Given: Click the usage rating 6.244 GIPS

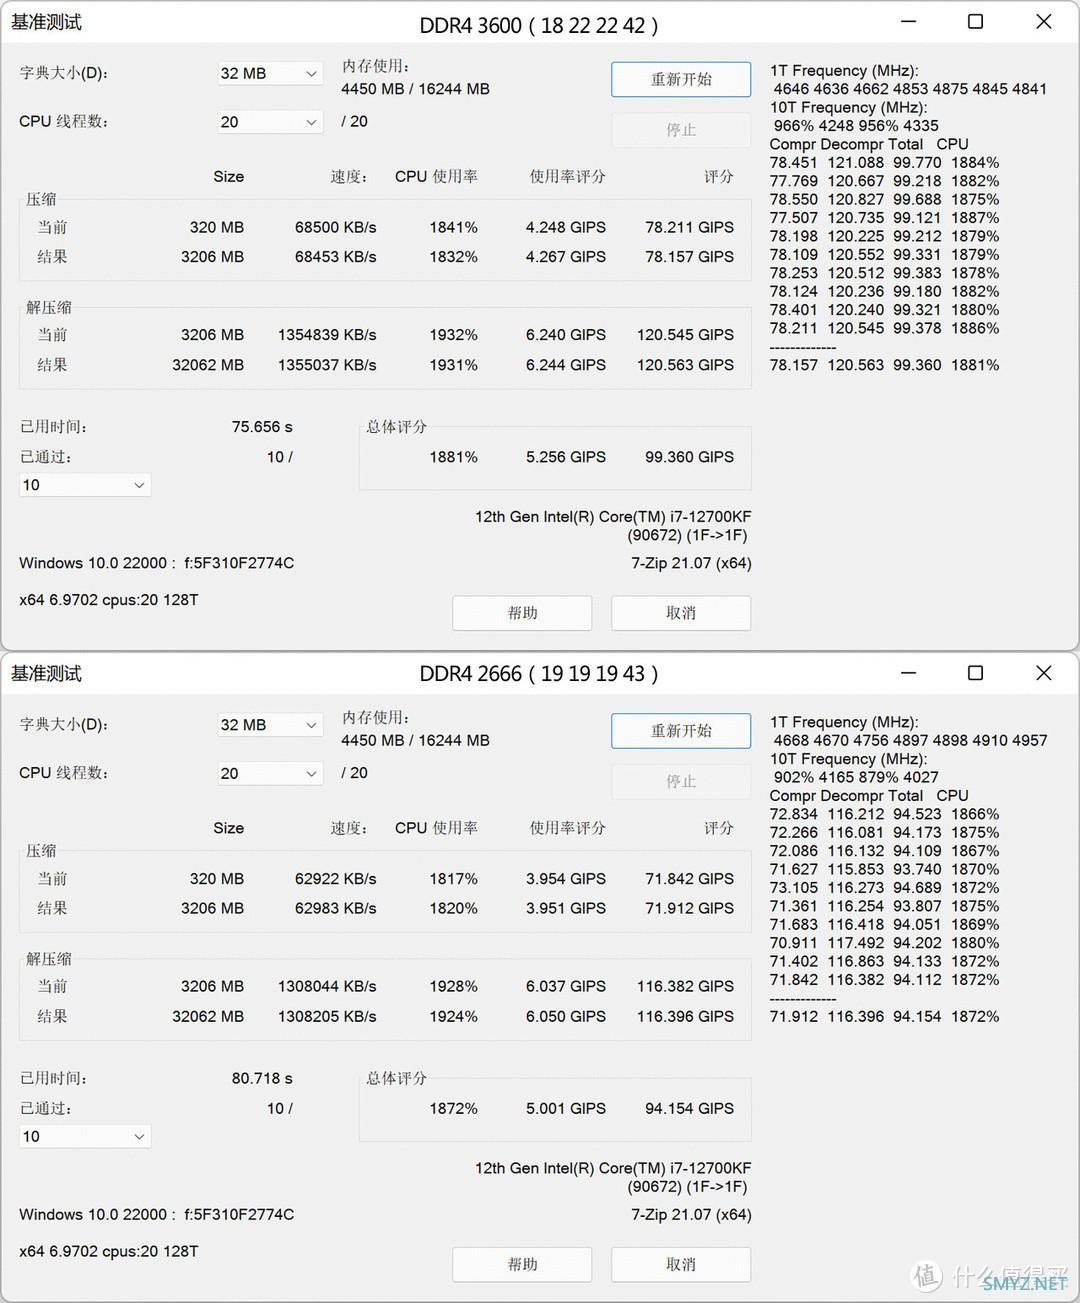Looking at the screenshot, I should 566,365.
